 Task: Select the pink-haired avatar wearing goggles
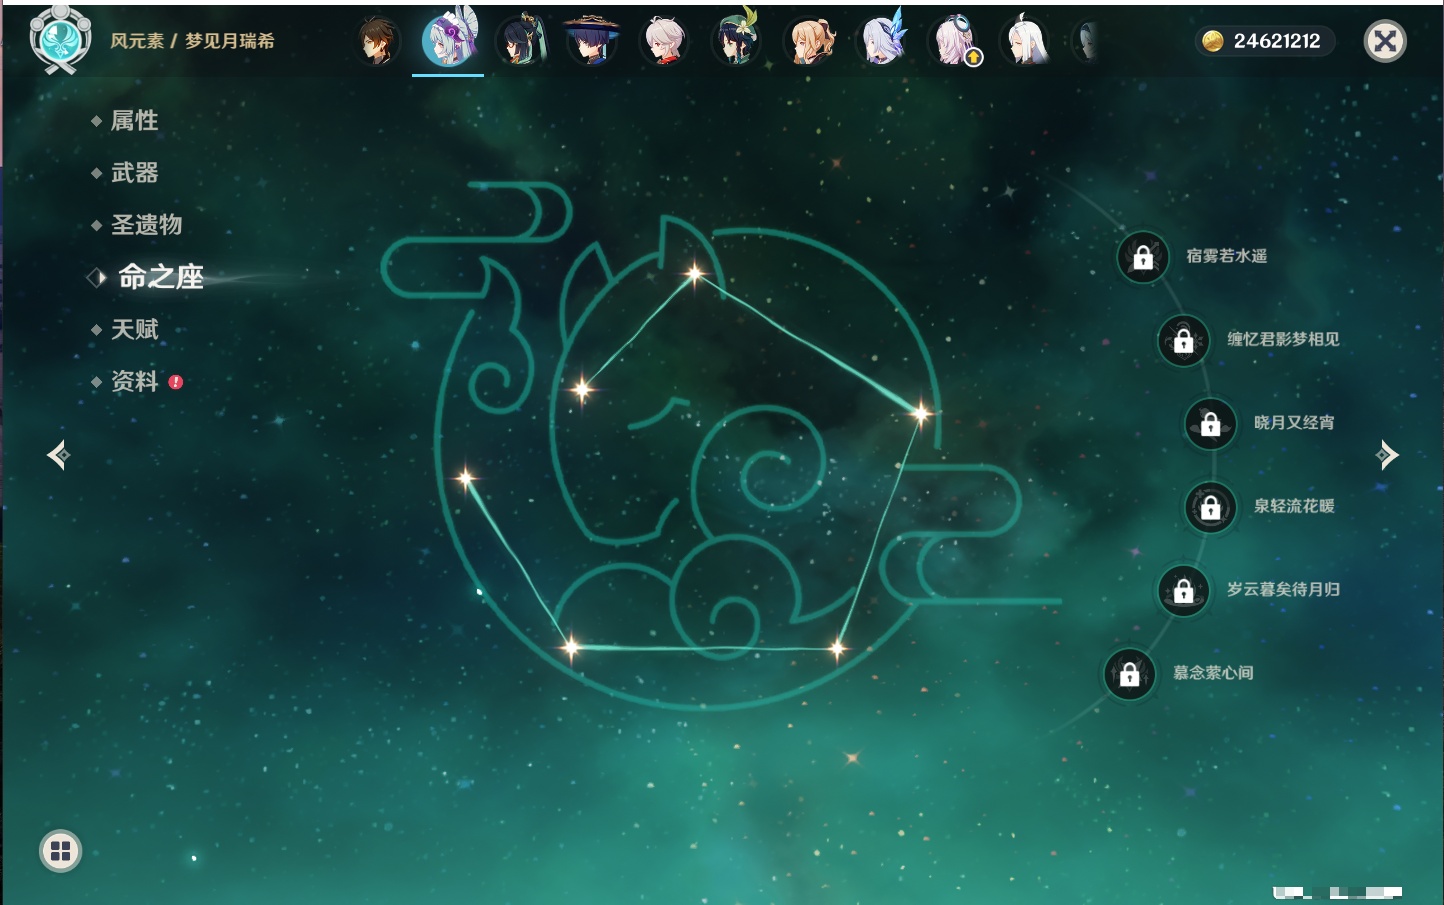[x=953, y=41]
